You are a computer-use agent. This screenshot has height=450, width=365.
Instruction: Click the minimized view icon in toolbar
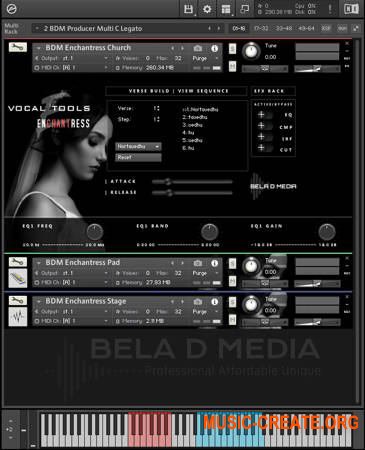(245, 9)
